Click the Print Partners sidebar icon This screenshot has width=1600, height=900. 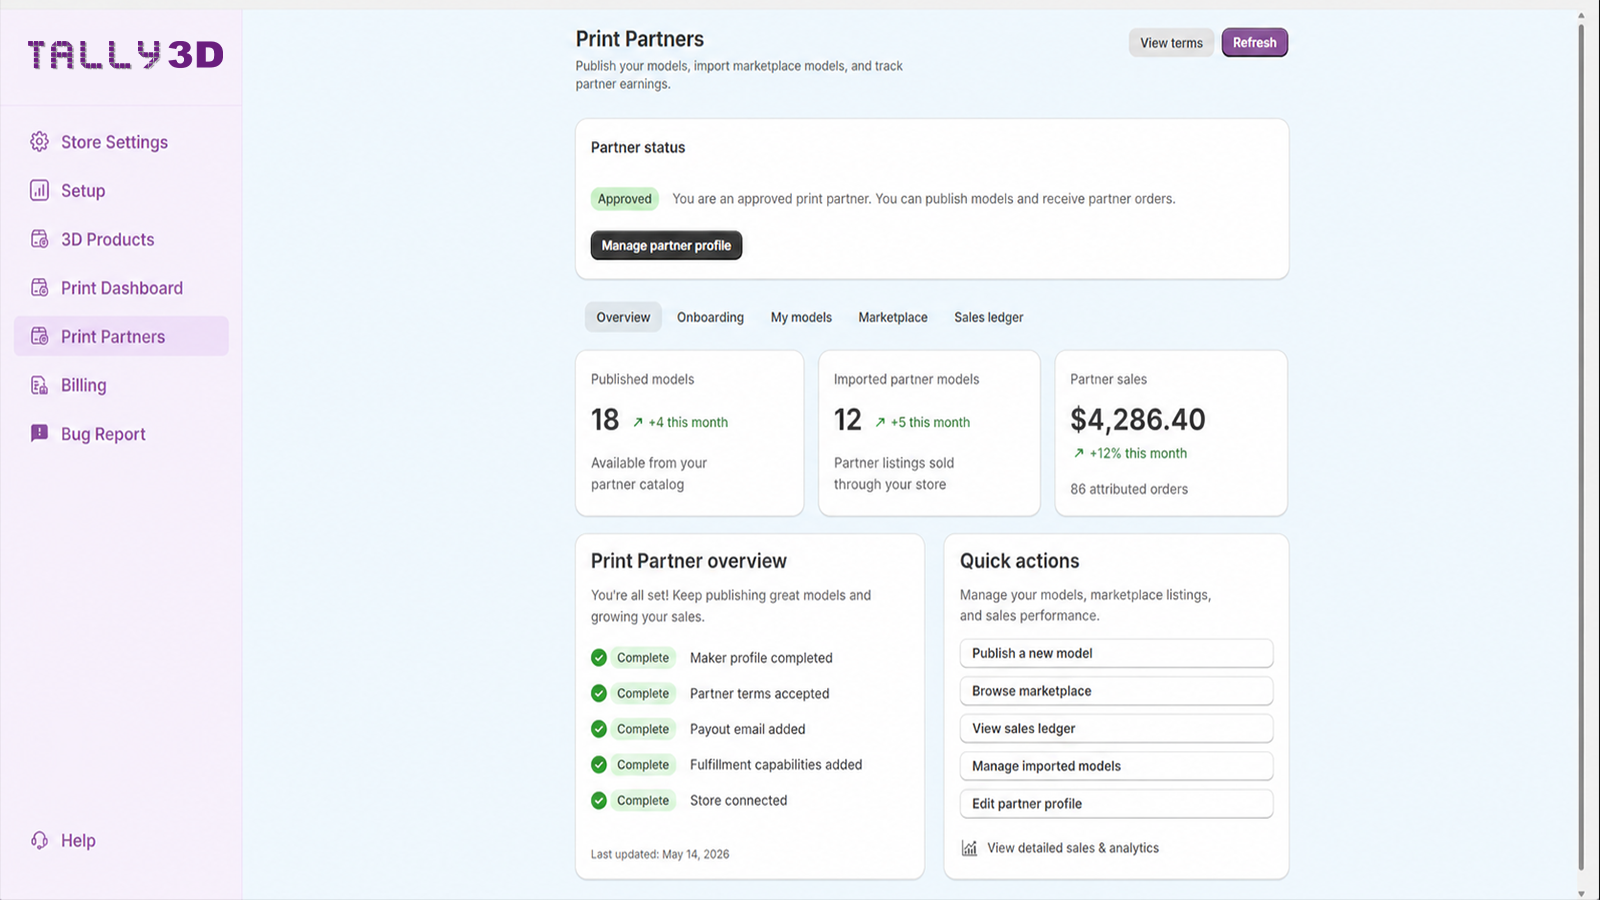click(x=39, y=336)
